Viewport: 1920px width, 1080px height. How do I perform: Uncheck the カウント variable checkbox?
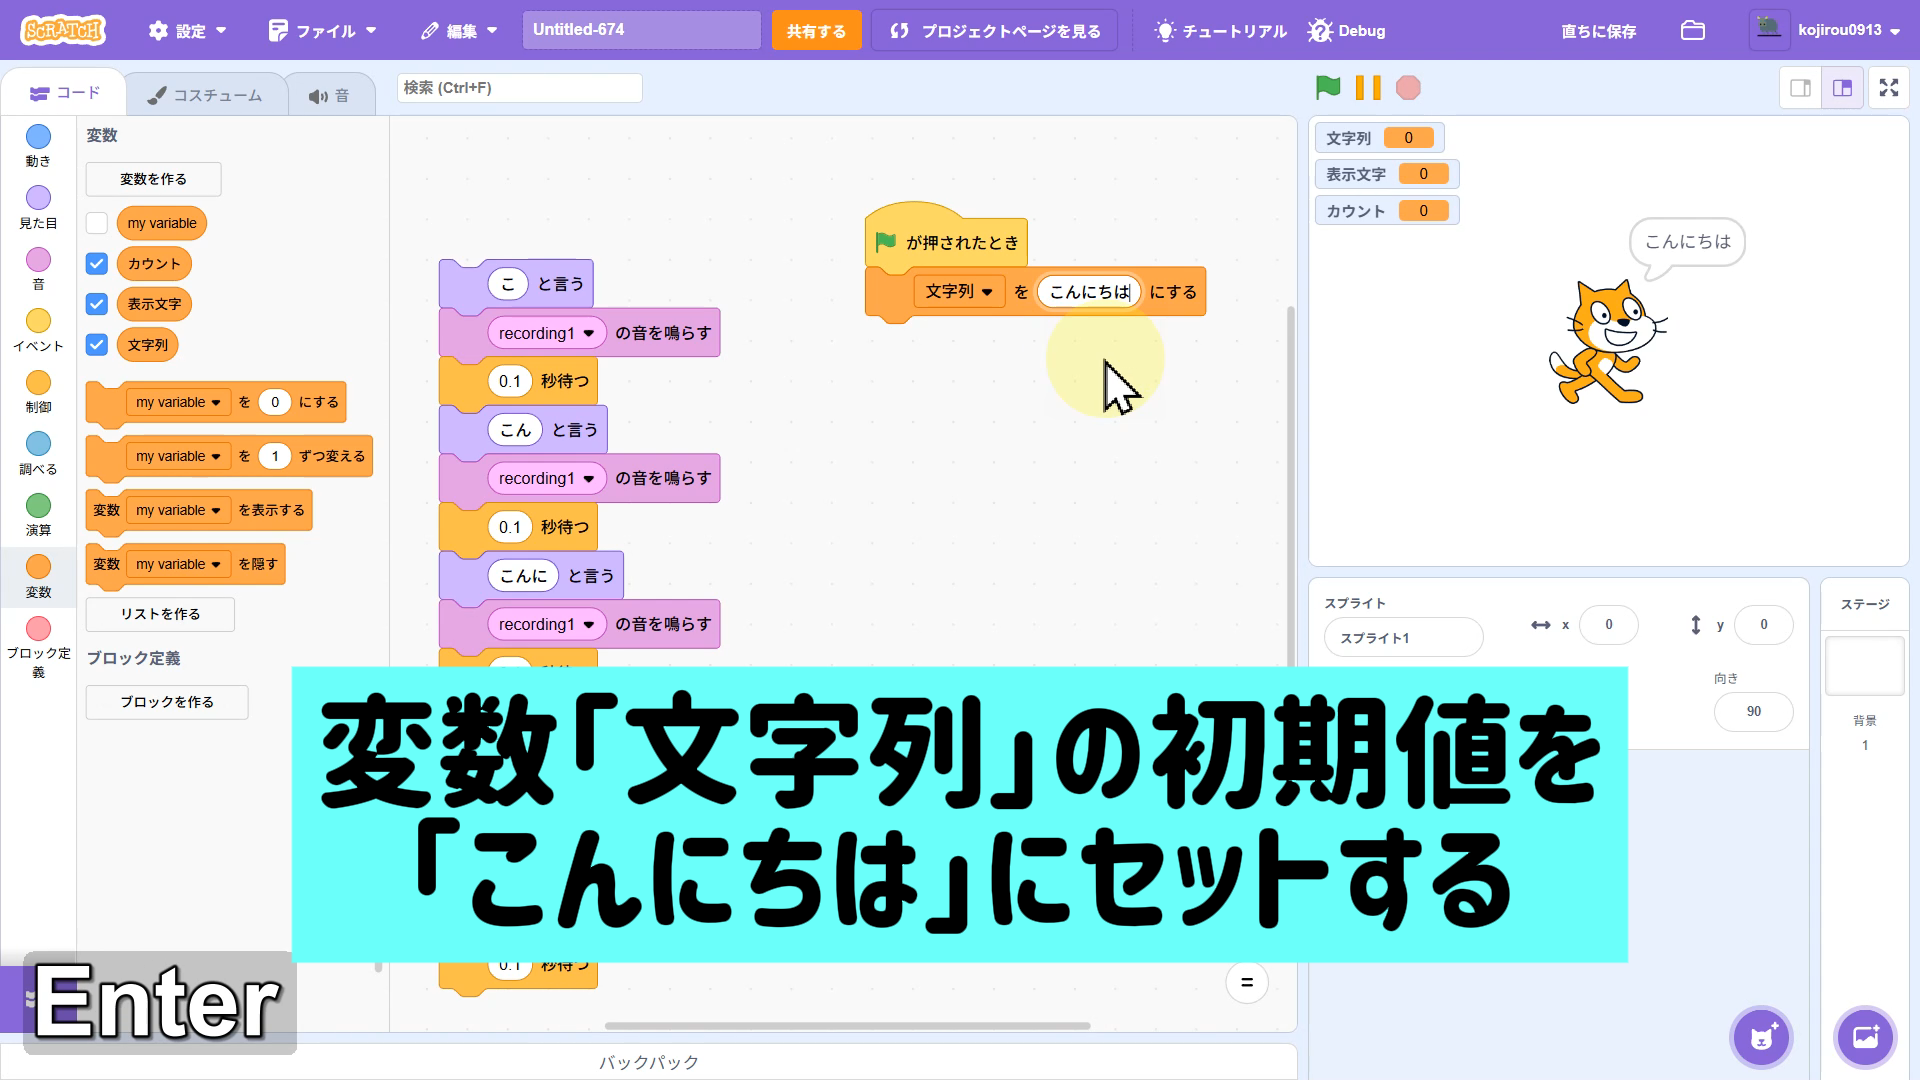pyautogui.click(x=97, y=264)
